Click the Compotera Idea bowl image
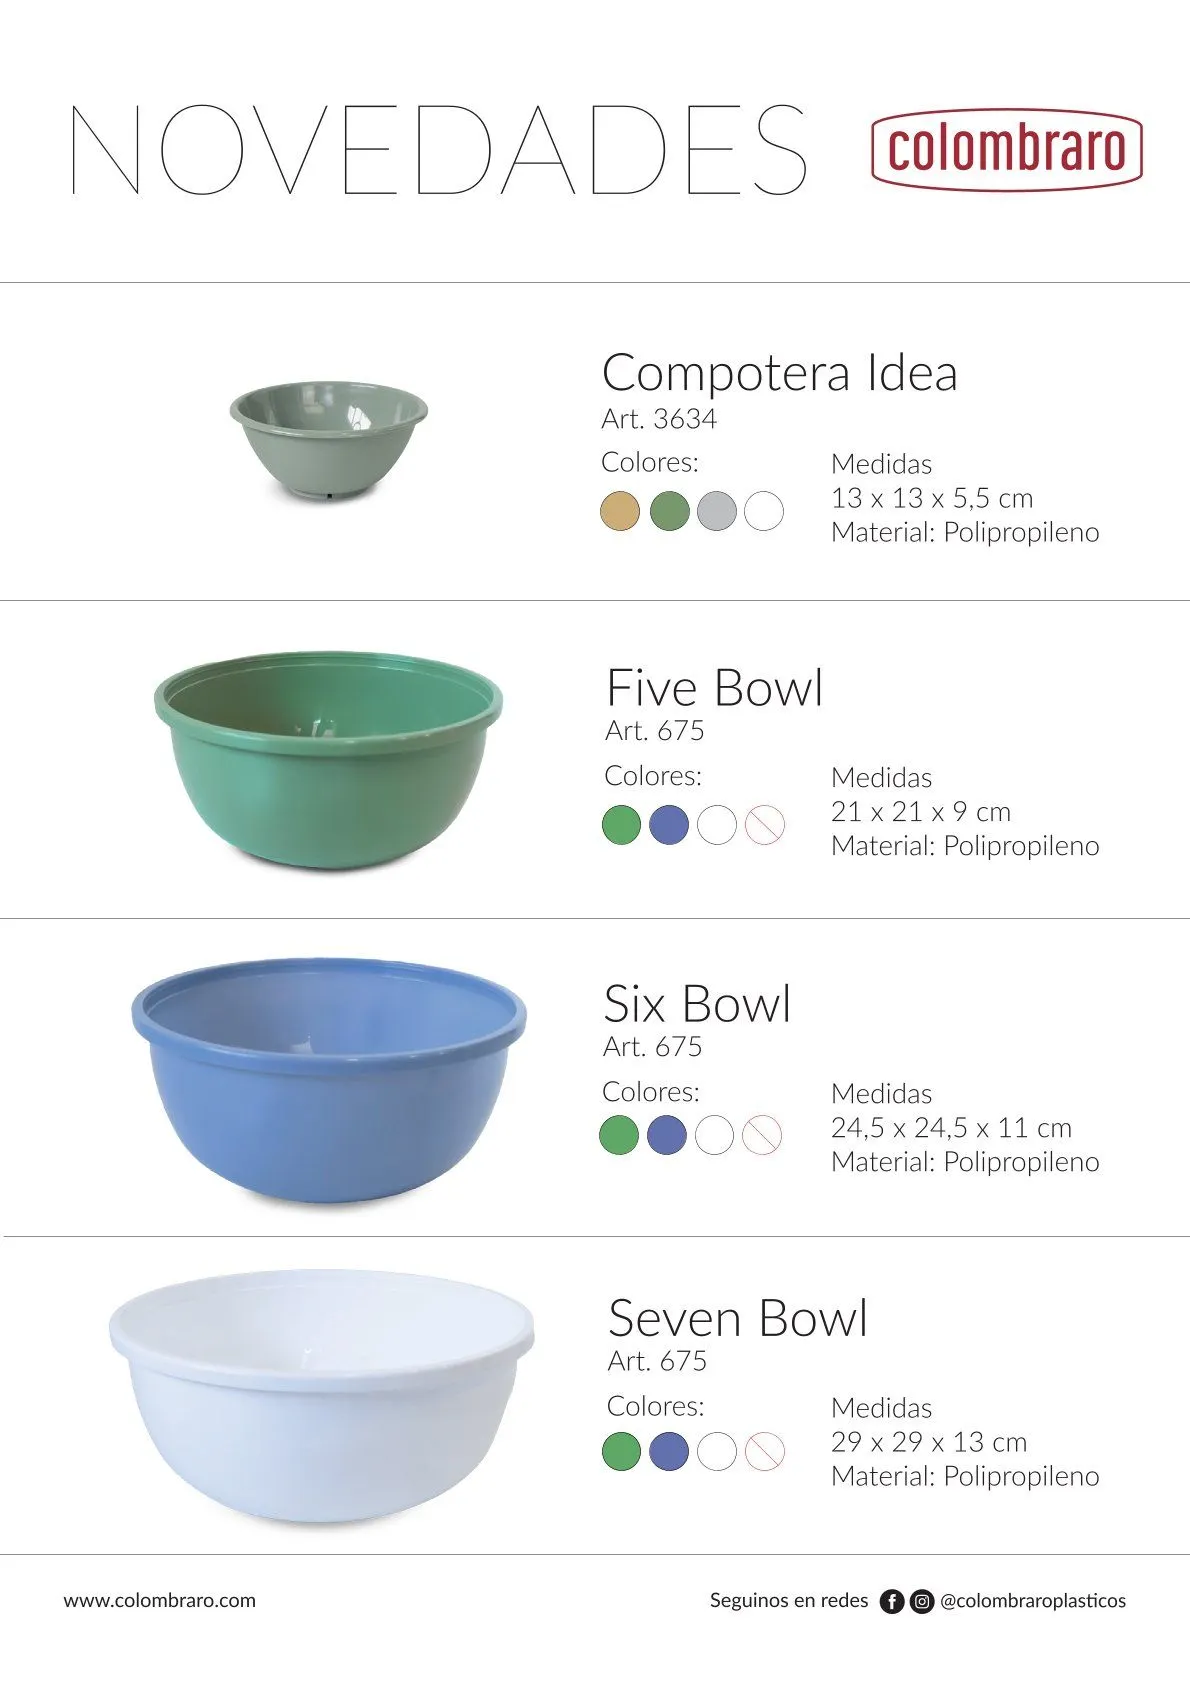Screen dimensions: 1190x1683 coord(328,438)
